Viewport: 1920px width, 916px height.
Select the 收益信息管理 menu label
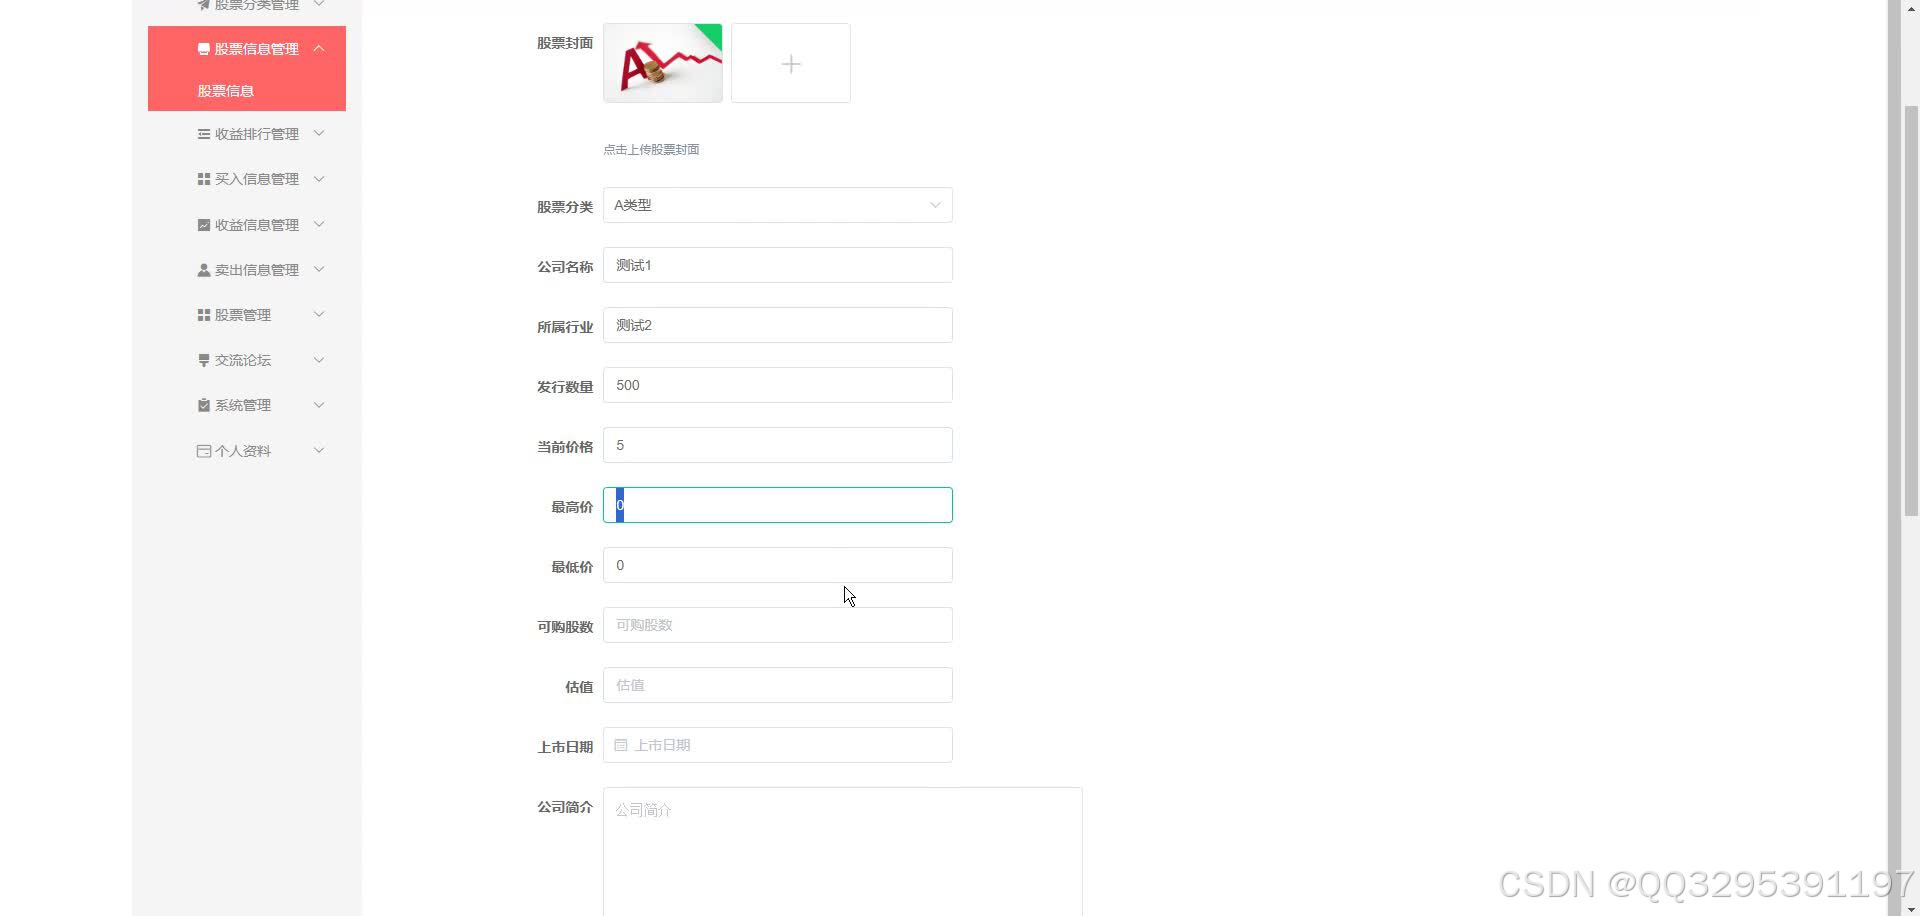coord(257,225)
